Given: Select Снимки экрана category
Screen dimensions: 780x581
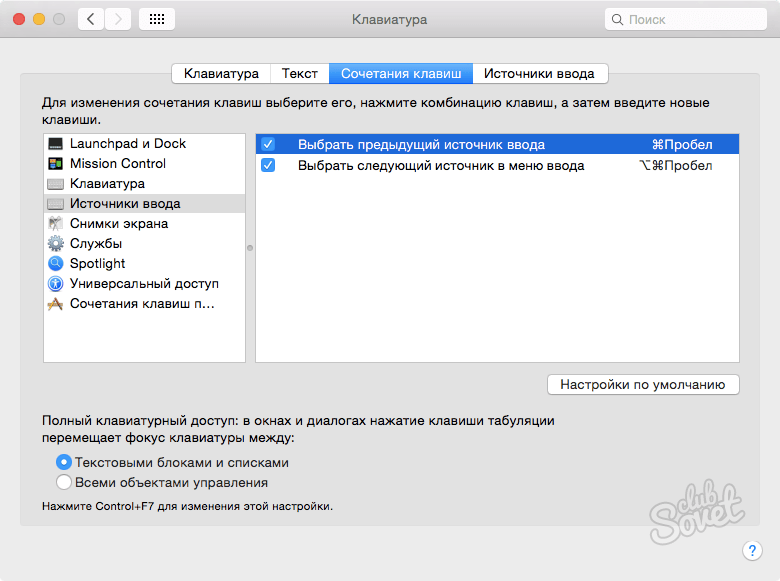Looking at the screenshot, I should click(x=144, y=223).
